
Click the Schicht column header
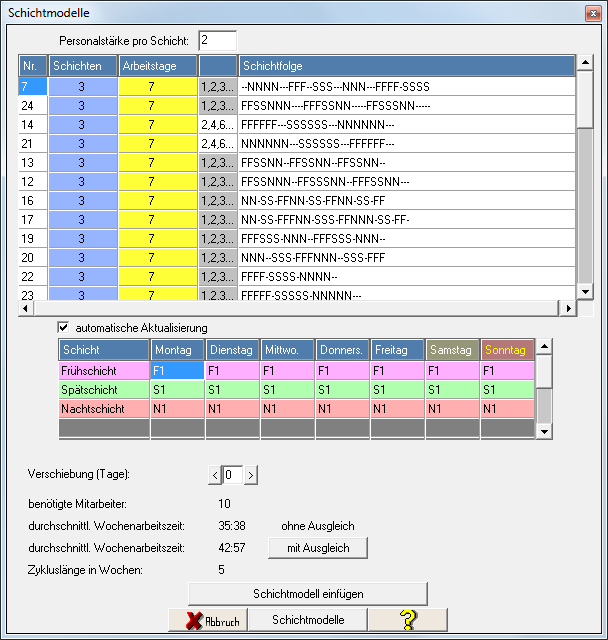pyautogui.click(x=104, y=350)
